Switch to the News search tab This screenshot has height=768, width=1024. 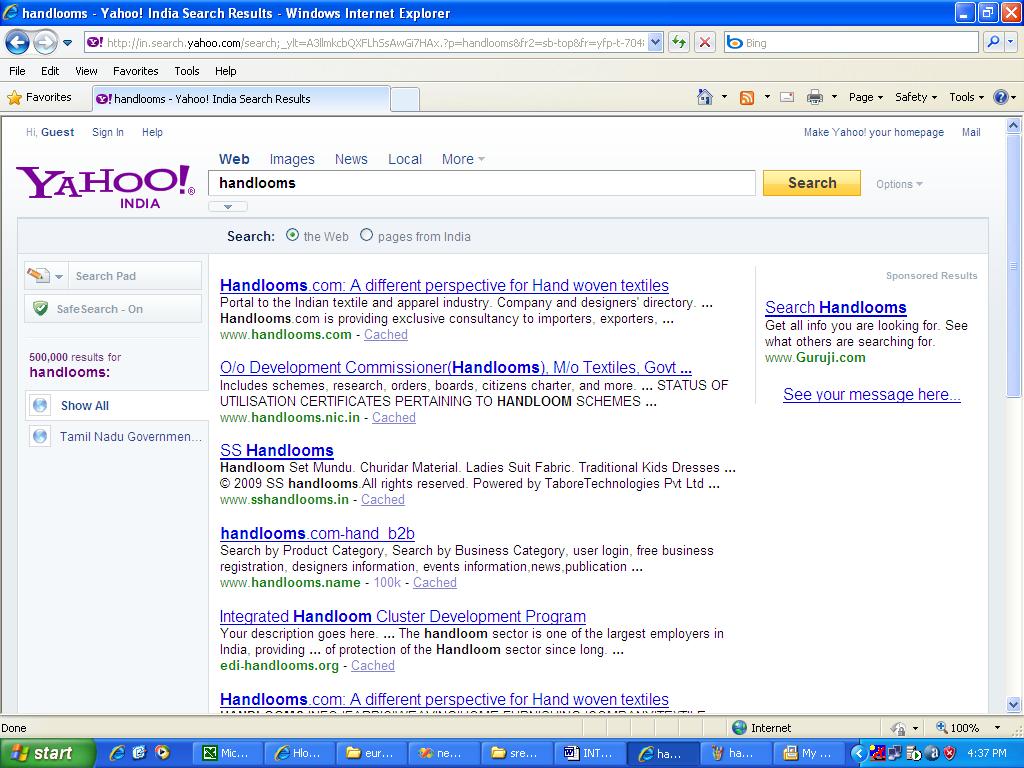(x=351, y=159)
